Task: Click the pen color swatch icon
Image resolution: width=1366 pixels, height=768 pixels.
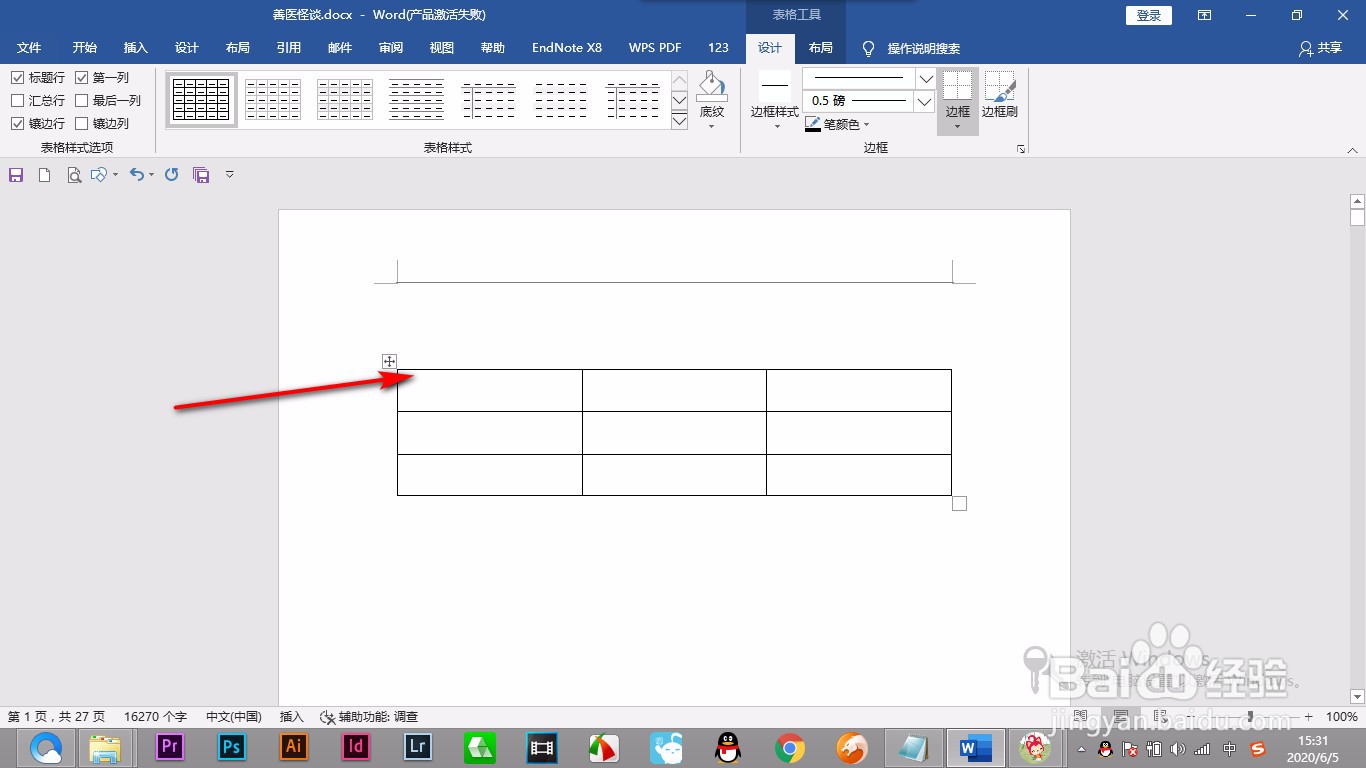Action: point(813,125)
